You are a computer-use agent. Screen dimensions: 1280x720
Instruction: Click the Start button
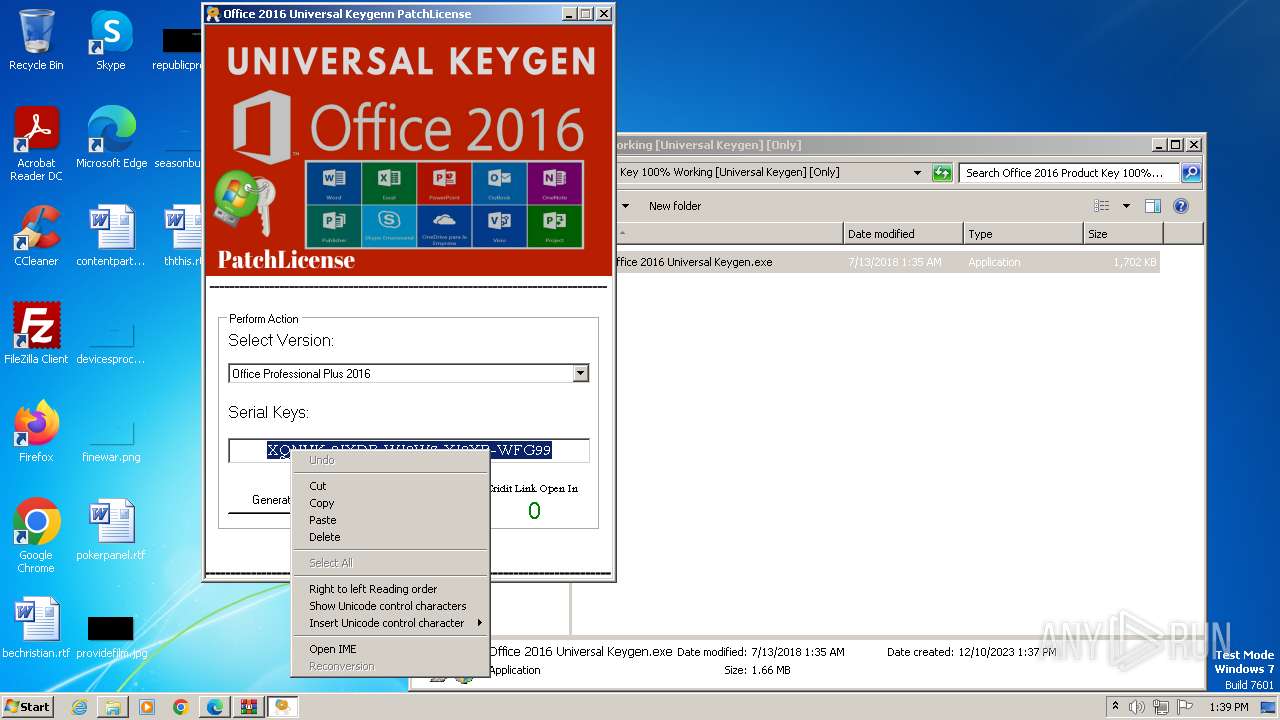[28, 707]
